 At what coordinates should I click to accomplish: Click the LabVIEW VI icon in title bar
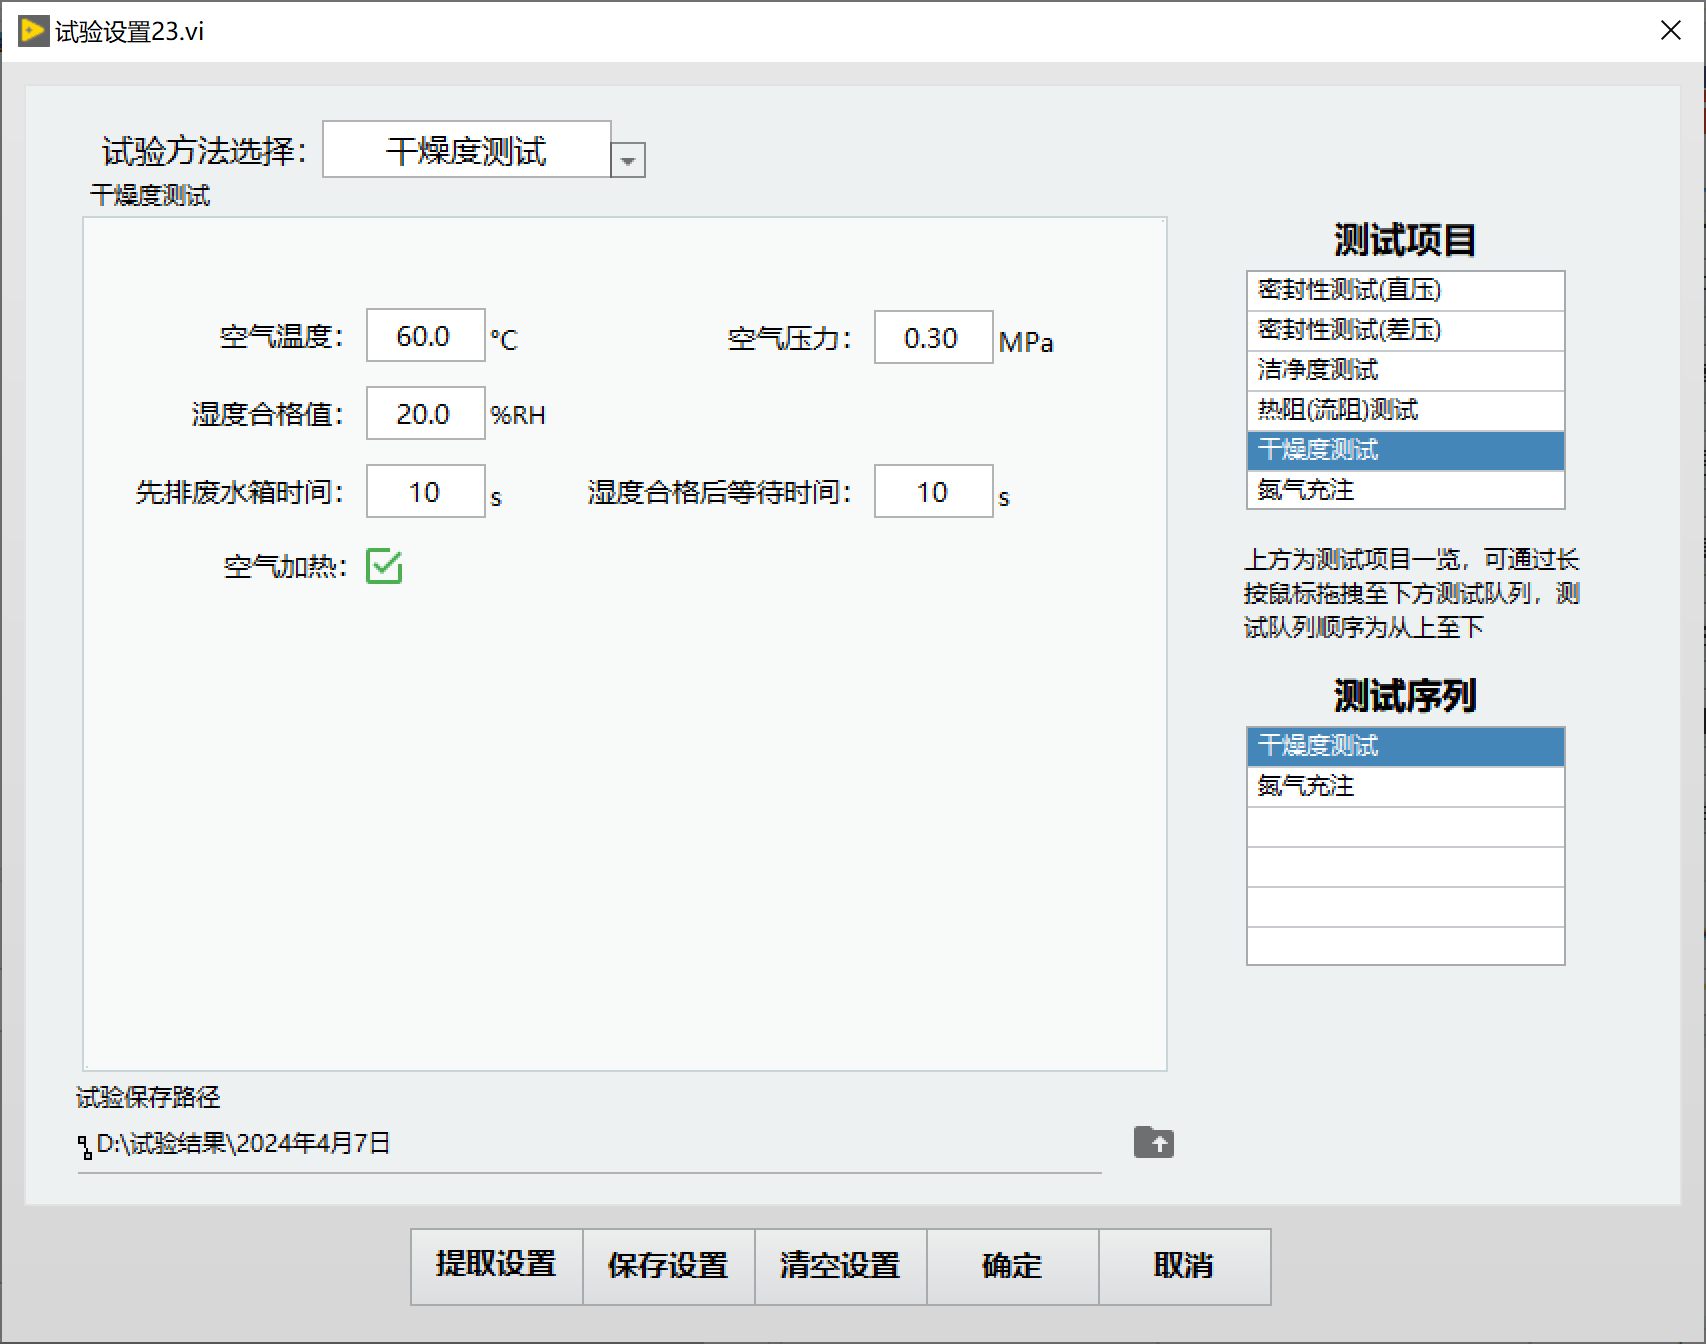(x=33, y=31)
